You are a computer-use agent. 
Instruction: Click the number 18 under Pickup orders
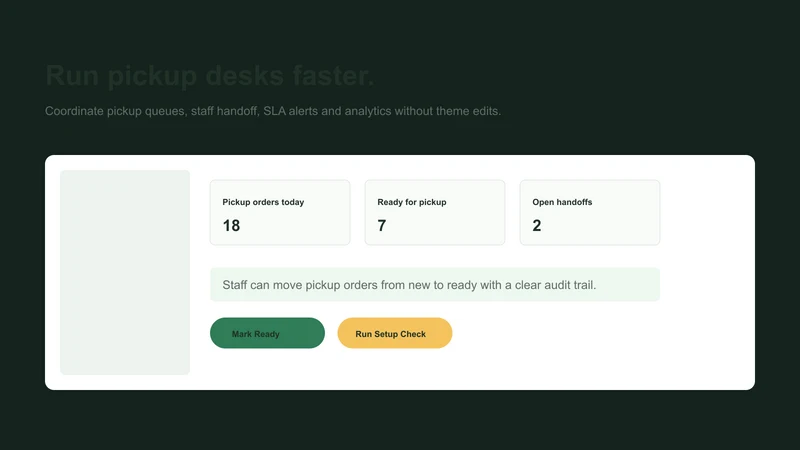[231, 226]
